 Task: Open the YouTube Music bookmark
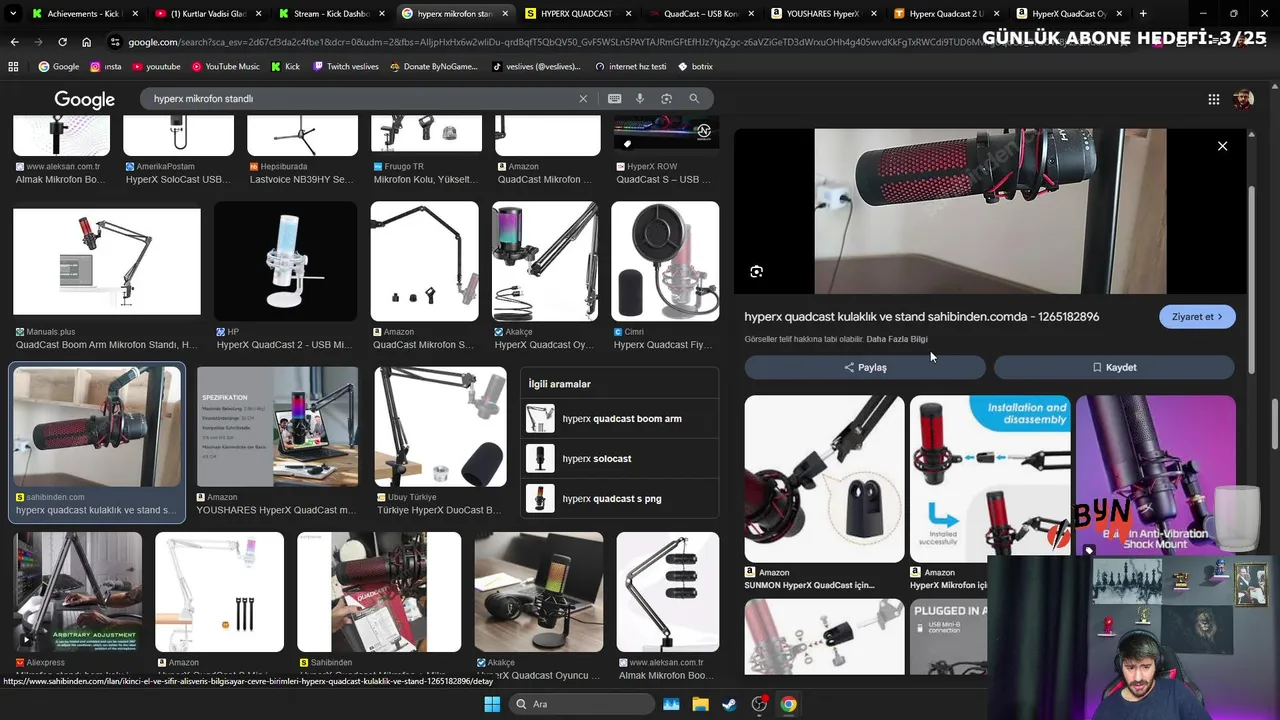point(225,67)
